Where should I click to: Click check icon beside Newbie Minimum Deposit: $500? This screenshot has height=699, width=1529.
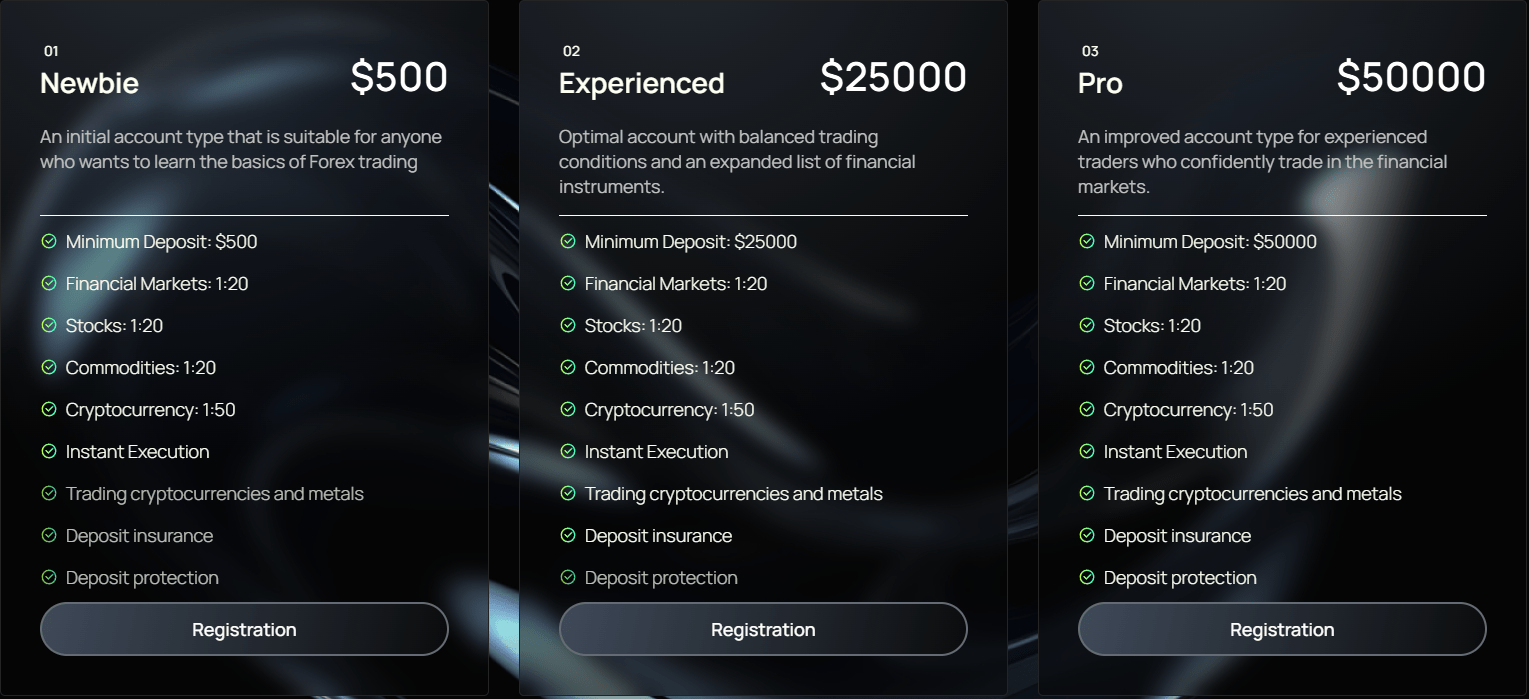[x=49, y=241]
